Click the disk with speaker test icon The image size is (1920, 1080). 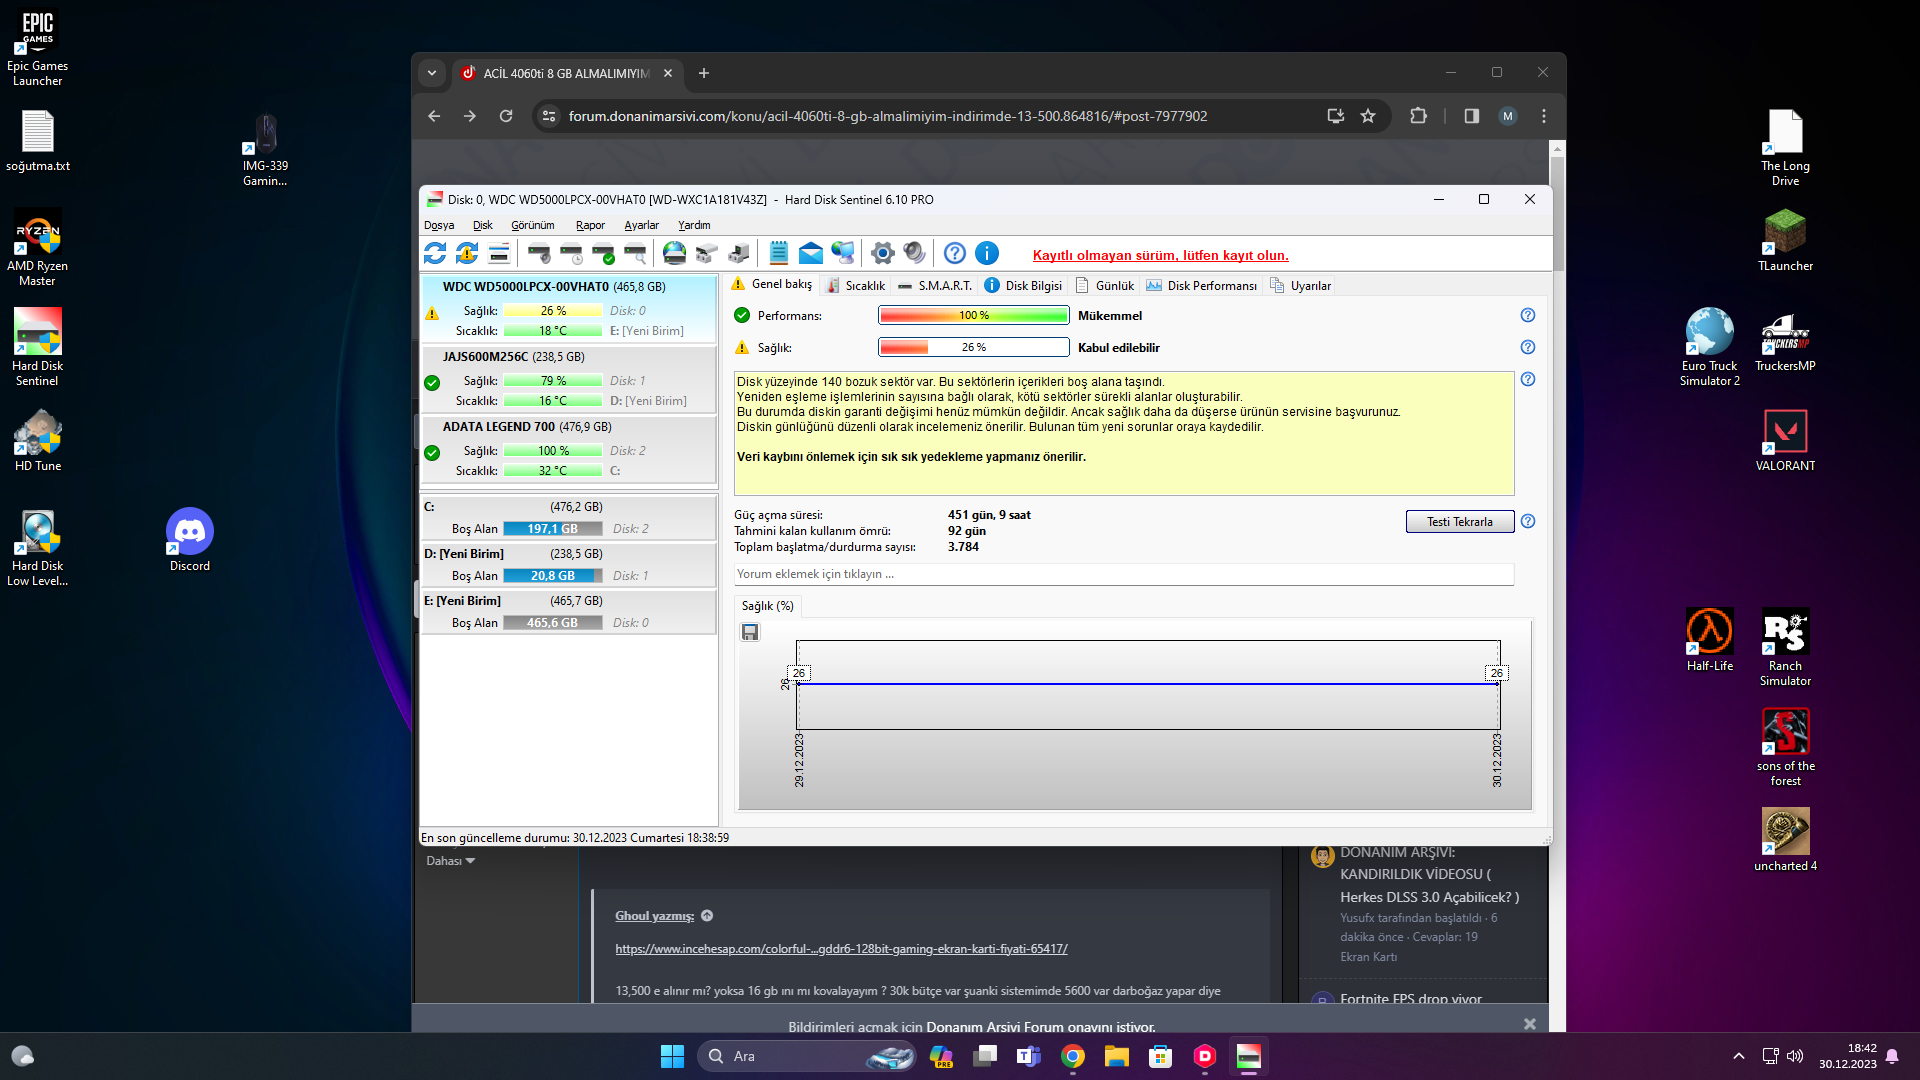[x=539, y=253]
